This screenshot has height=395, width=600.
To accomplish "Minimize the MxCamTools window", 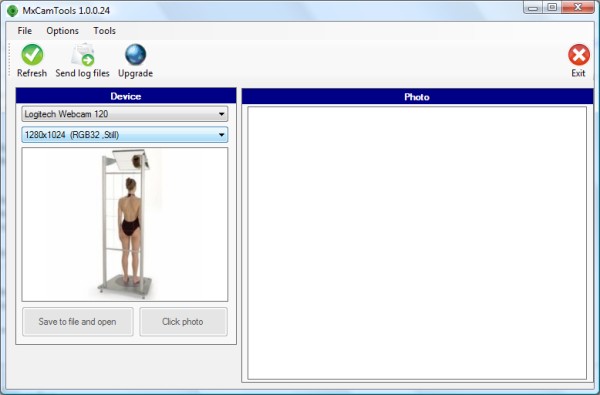I will pos(533,7).
